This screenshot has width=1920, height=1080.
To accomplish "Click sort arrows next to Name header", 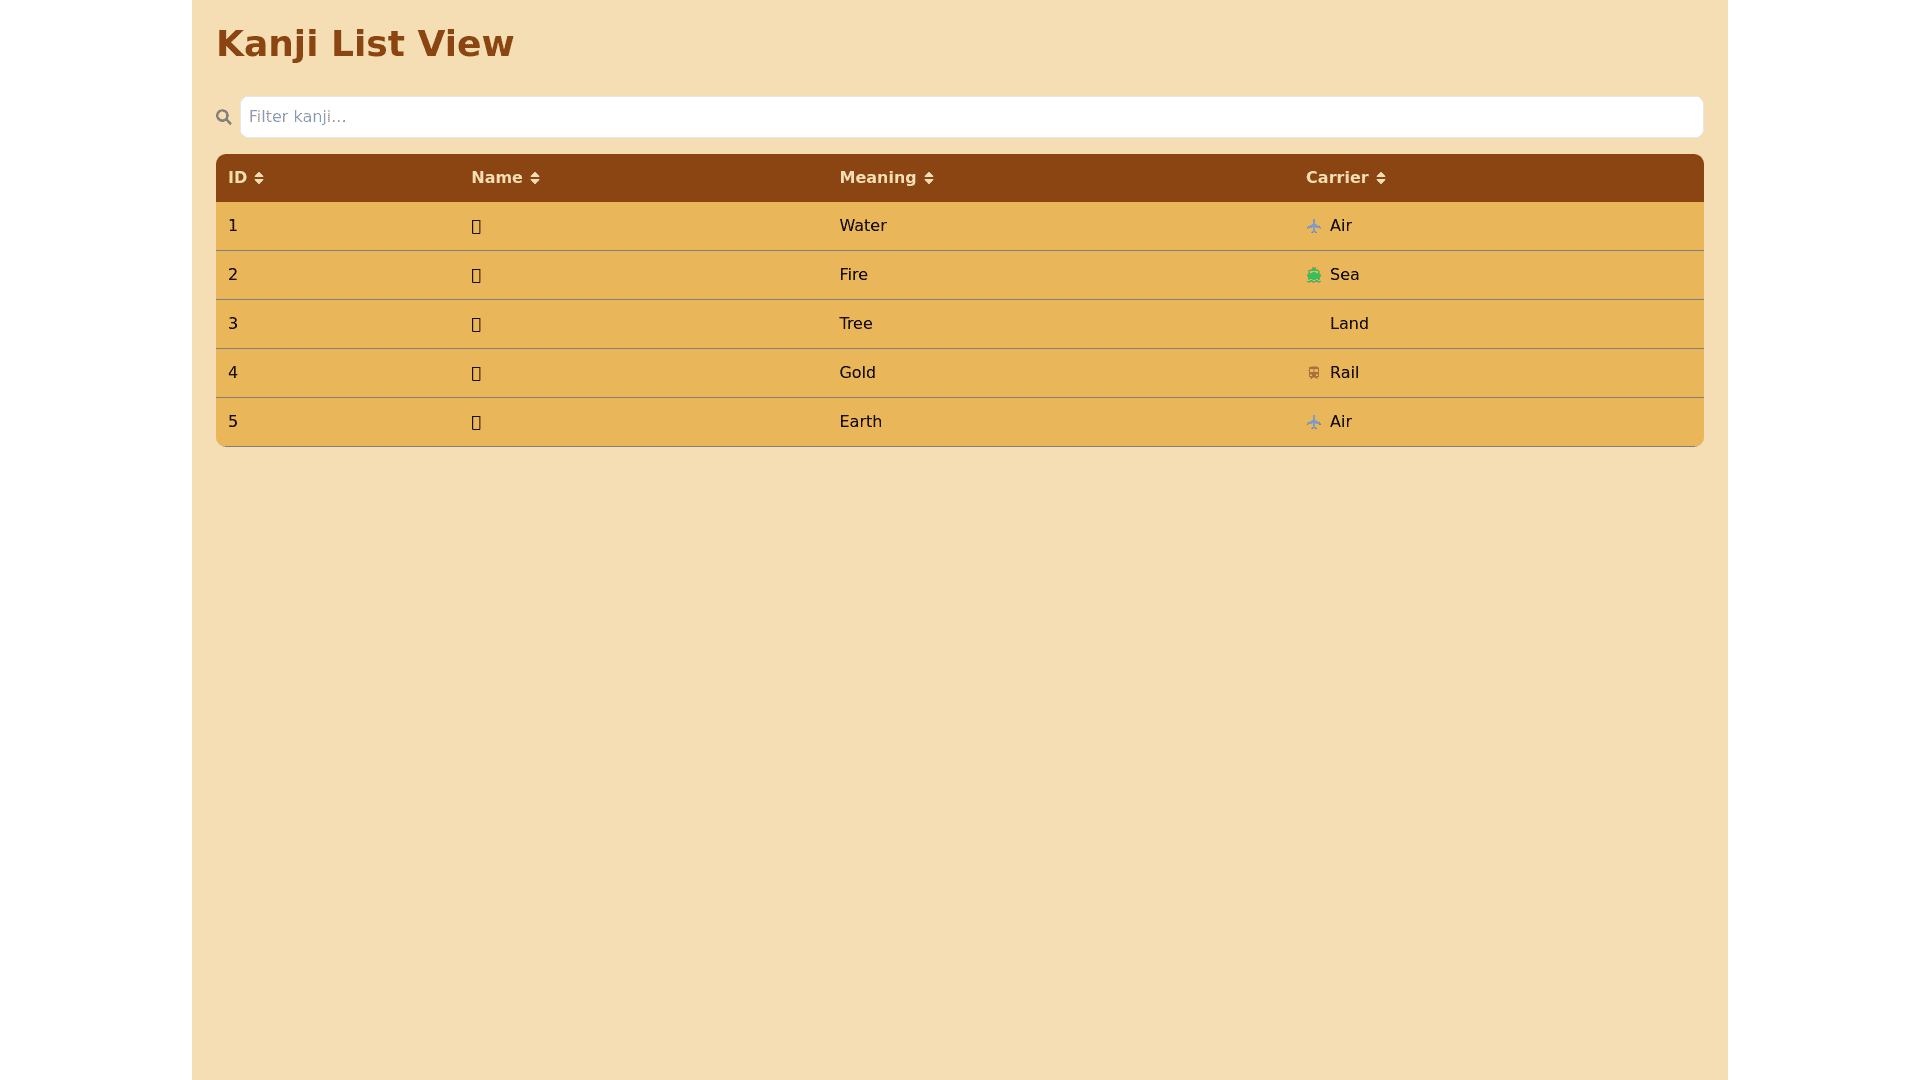I will [x=535, y=178].
